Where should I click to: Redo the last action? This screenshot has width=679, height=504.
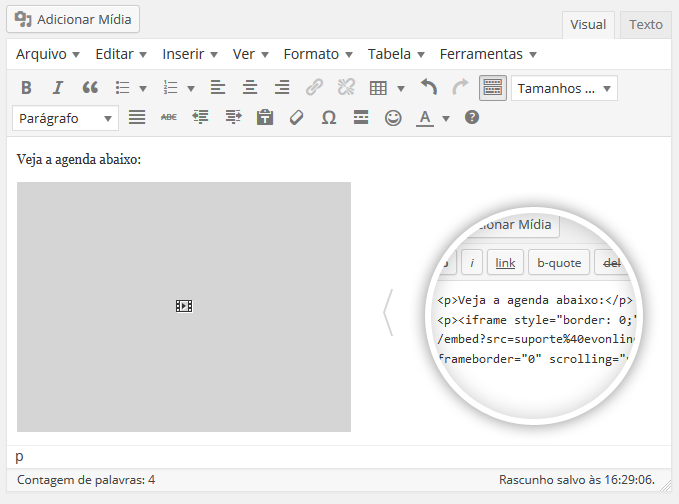(460, 88)
